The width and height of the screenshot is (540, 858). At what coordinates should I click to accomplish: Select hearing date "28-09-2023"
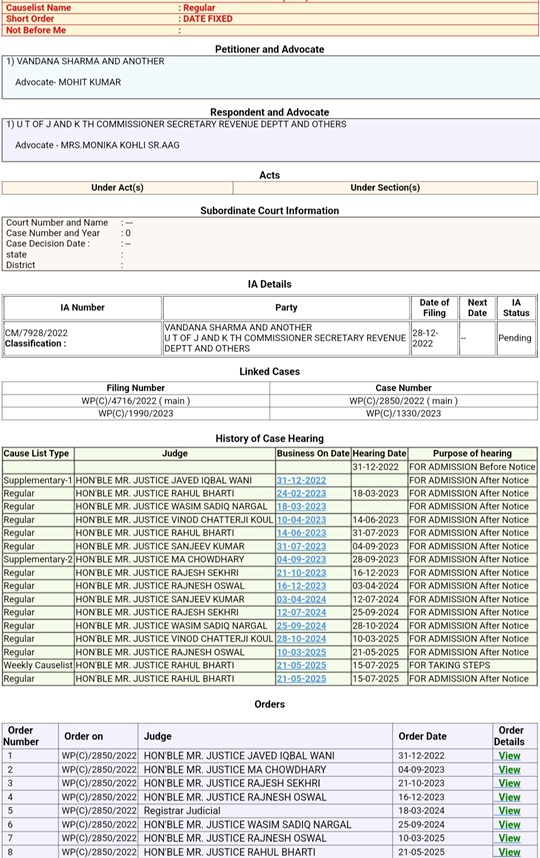tap(376, 559)
